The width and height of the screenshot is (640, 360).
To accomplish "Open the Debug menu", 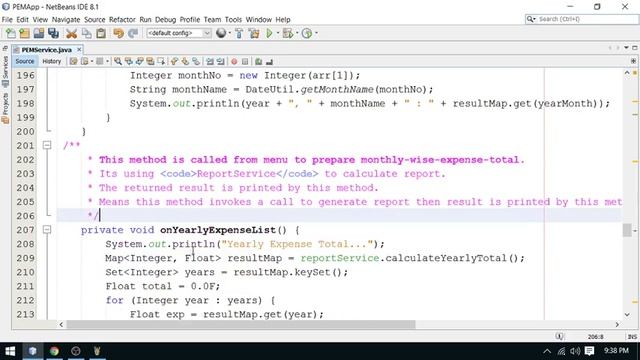I will pos(165,20).
